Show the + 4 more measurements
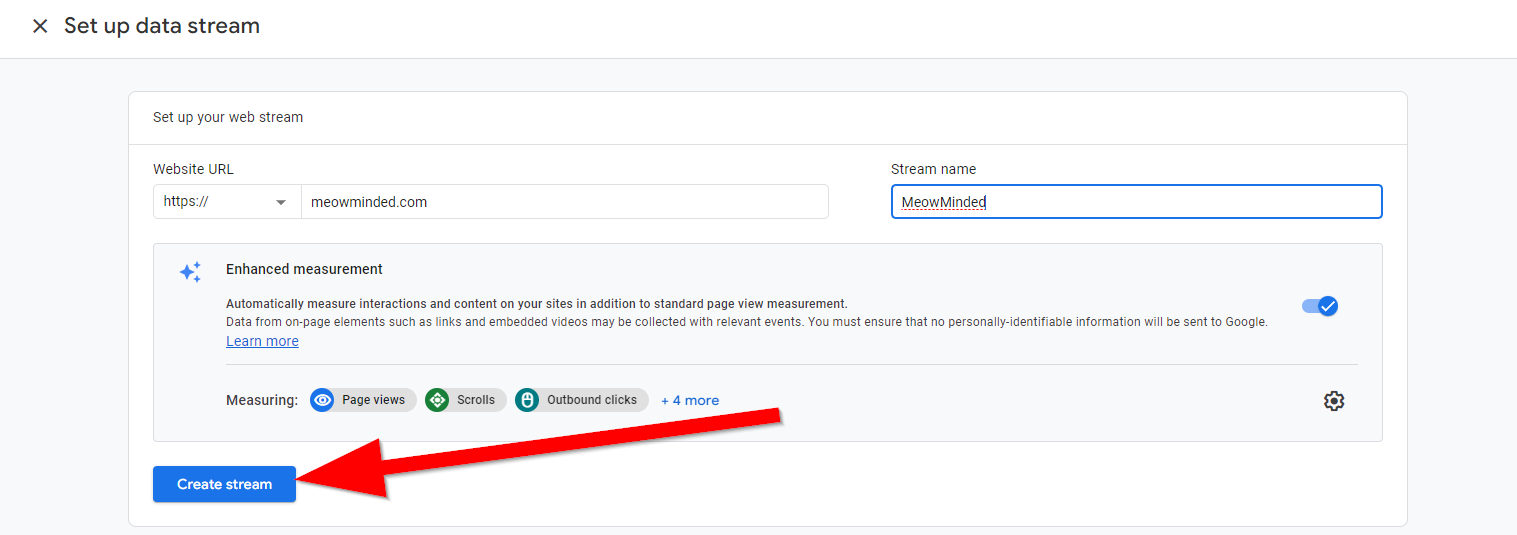This screenshot has width=1517, height=535. 690,400
